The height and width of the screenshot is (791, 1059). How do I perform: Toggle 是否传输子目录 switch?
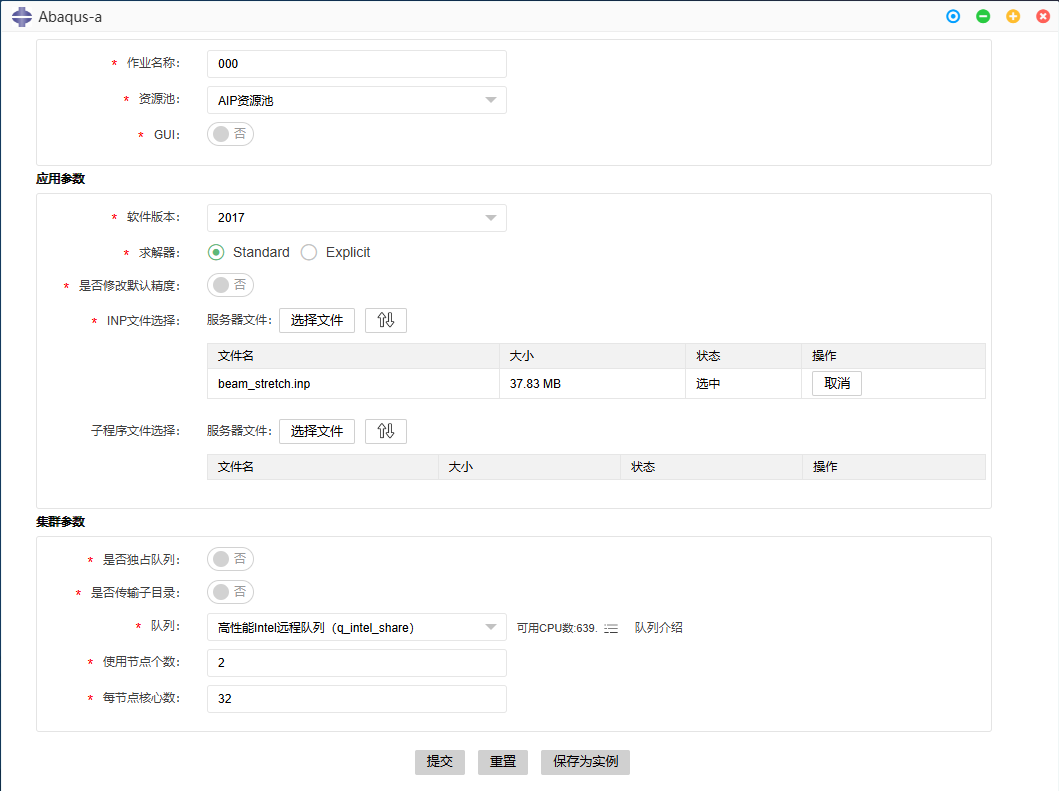point(230,592)
